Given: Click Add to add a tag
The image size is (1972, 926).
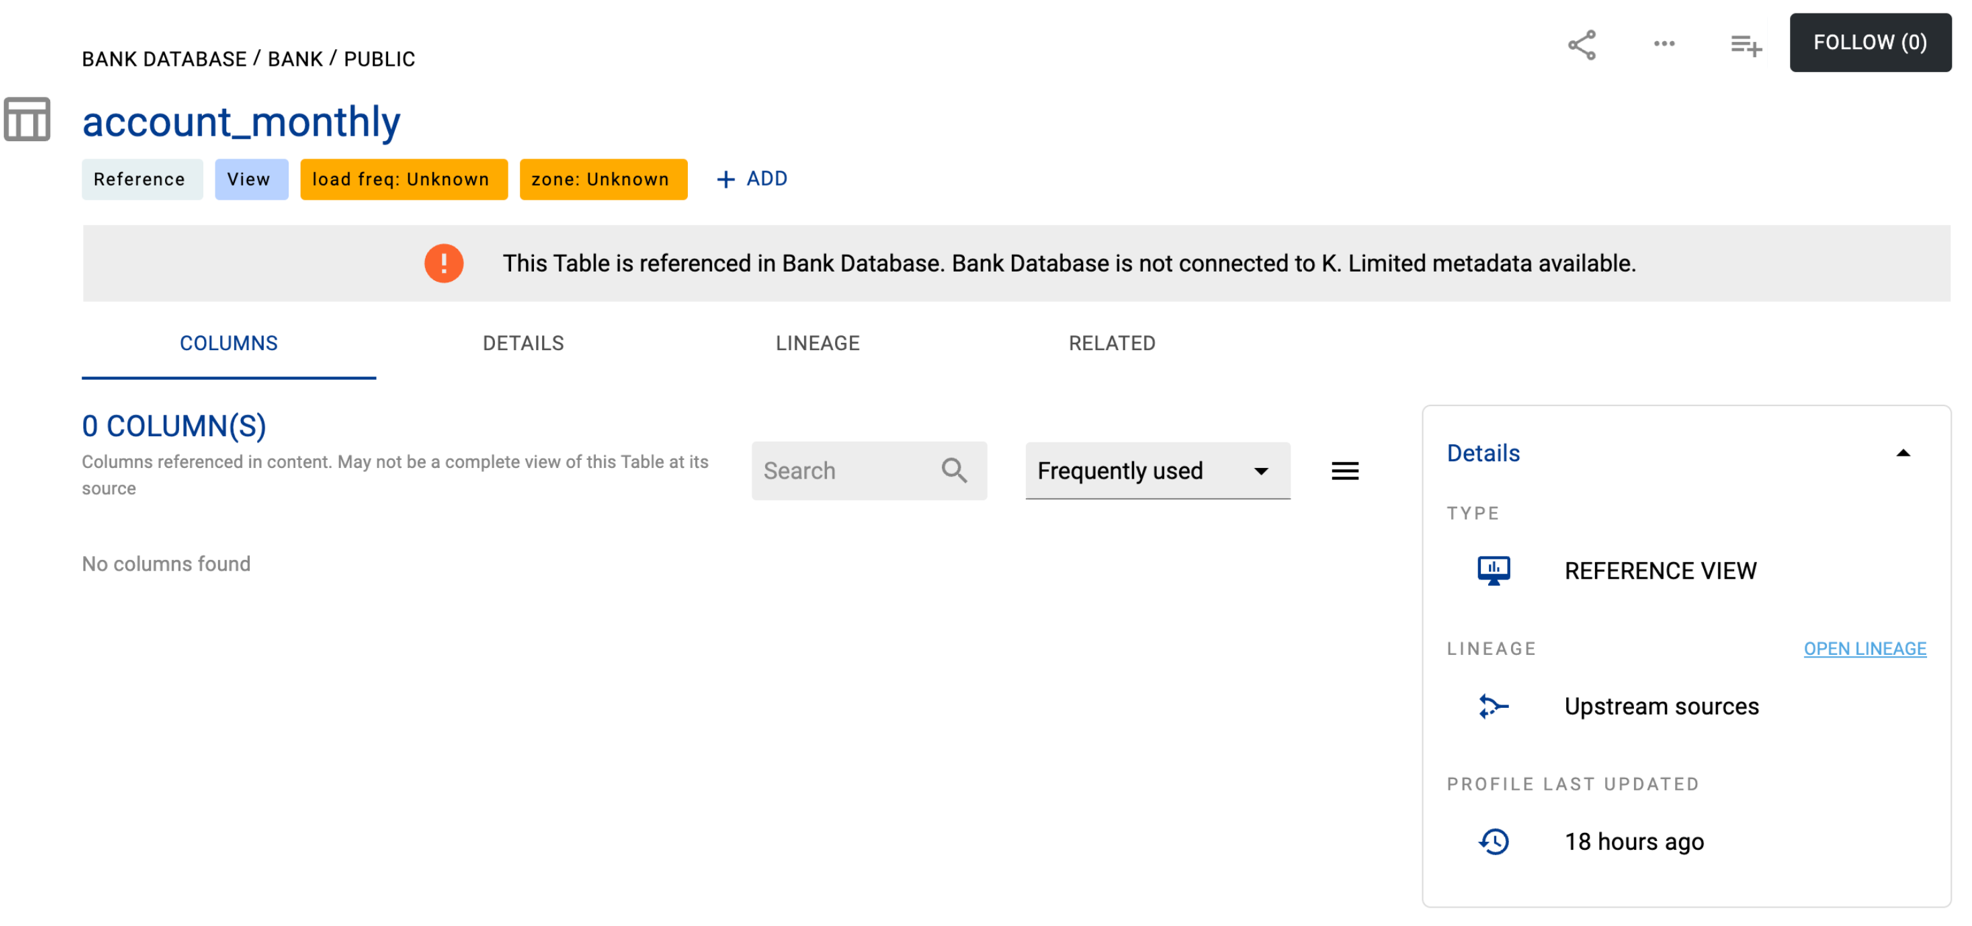Looking at the screenshot, I should point(752,179).
